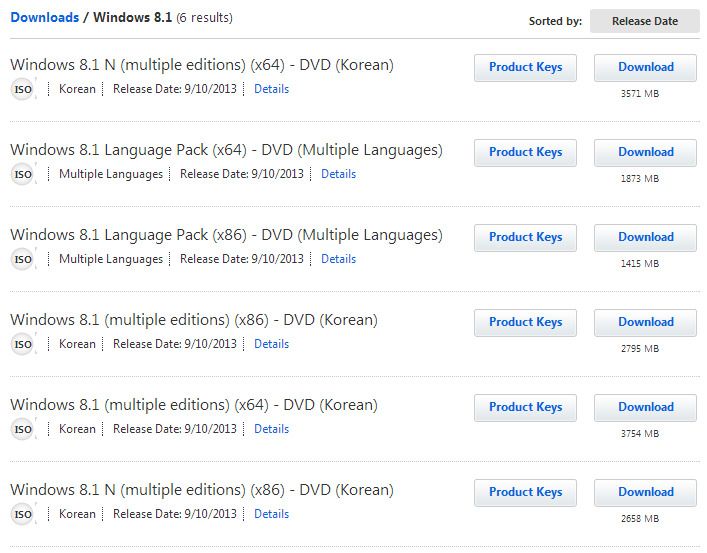The image size is (707, 553).
Task: Click the Windows 8.1 heading text
Action: [133, 18]
